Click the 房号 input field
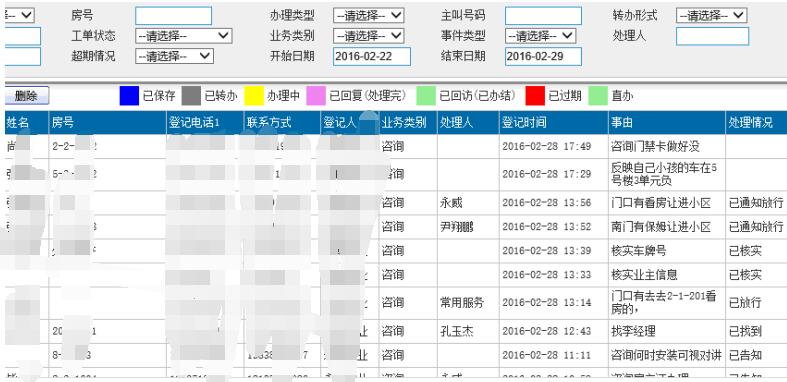Viewport: 787px width, 382px height. (x=173, y=16)
